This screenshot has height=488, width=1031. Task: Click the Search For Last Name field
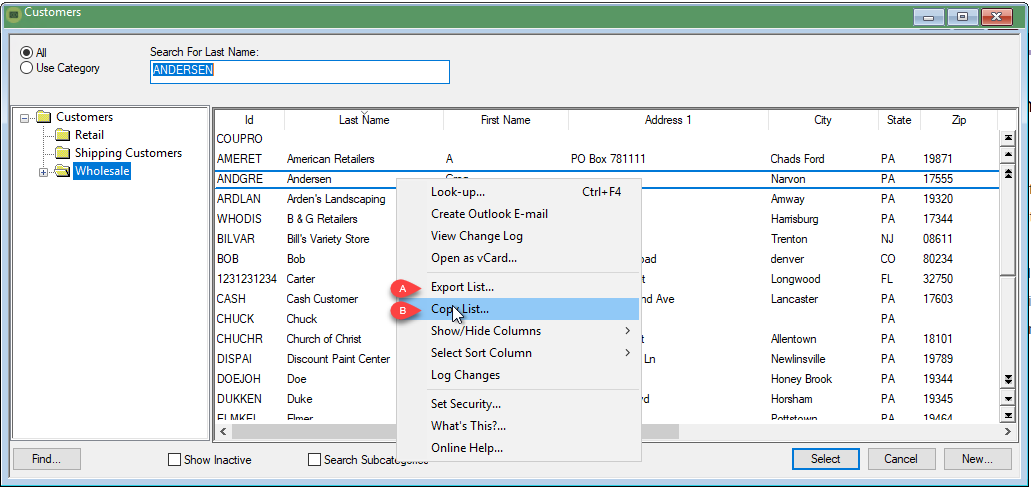click(299, 72)
